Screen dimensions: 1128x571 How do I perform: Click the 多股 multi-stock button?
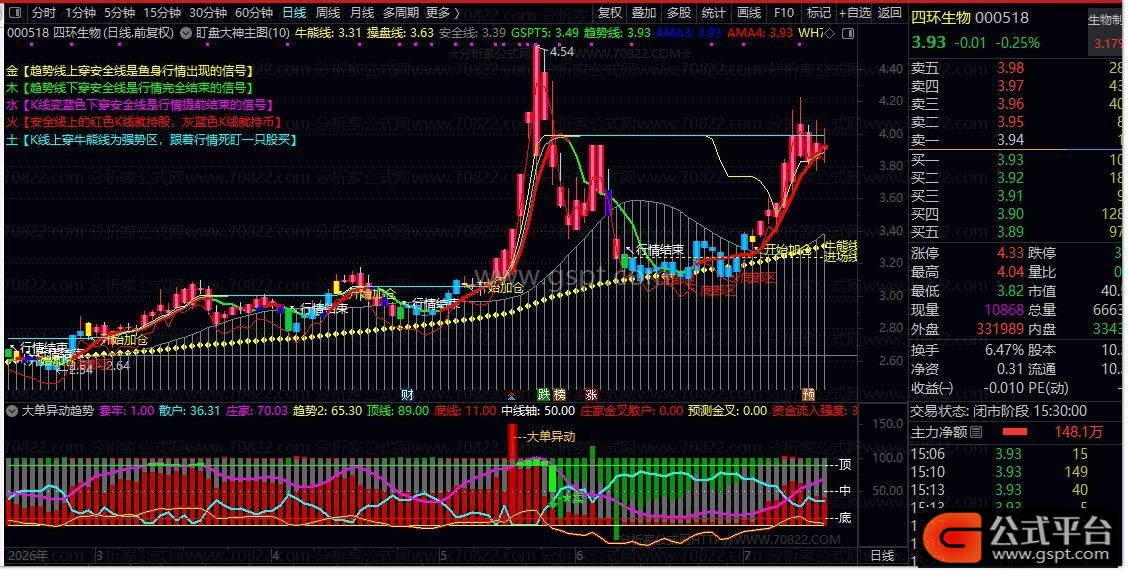pyautogui.click(x=678, y=12)
